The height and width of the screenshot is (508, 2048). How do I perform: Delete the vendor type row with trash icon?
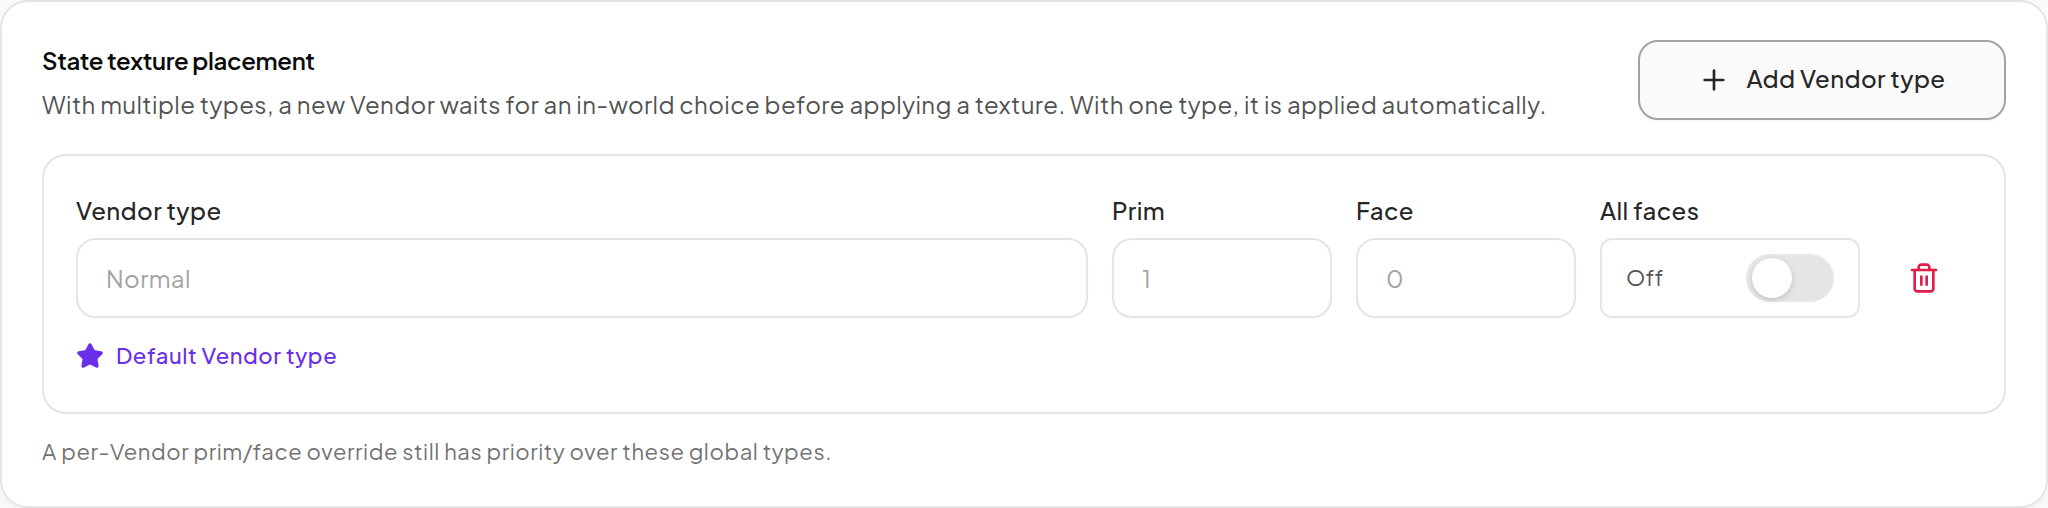[x=1924, y=278]
